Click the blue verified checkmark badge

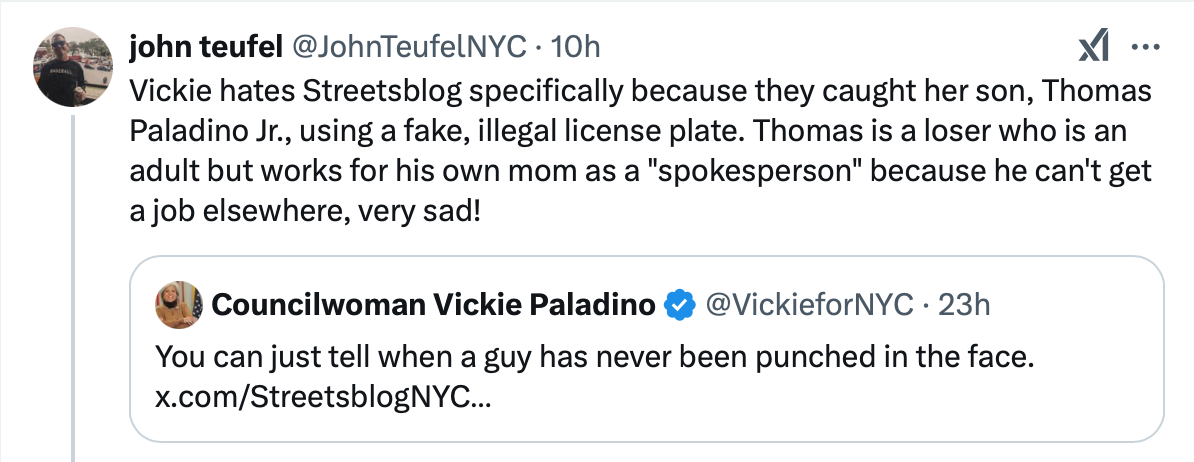coord(682,304)
